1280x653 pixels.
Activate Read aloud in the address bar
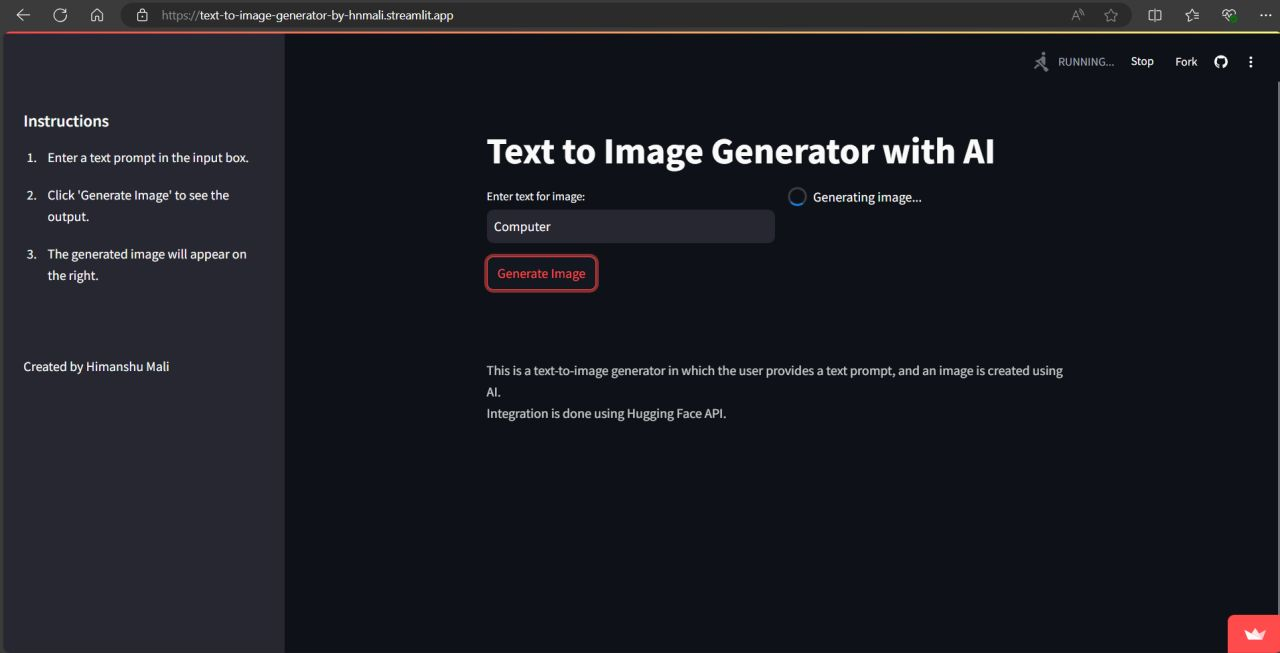[x=1076, y=15]
